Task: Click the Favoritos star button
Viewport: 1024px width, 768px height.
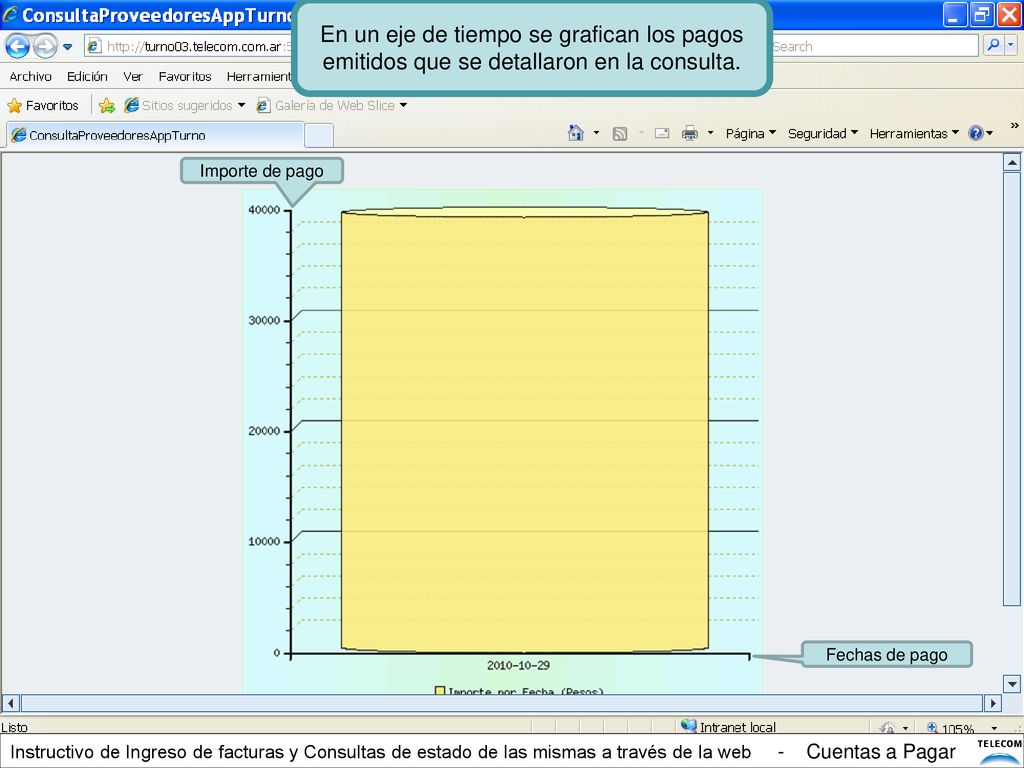Action: [42, 105]
